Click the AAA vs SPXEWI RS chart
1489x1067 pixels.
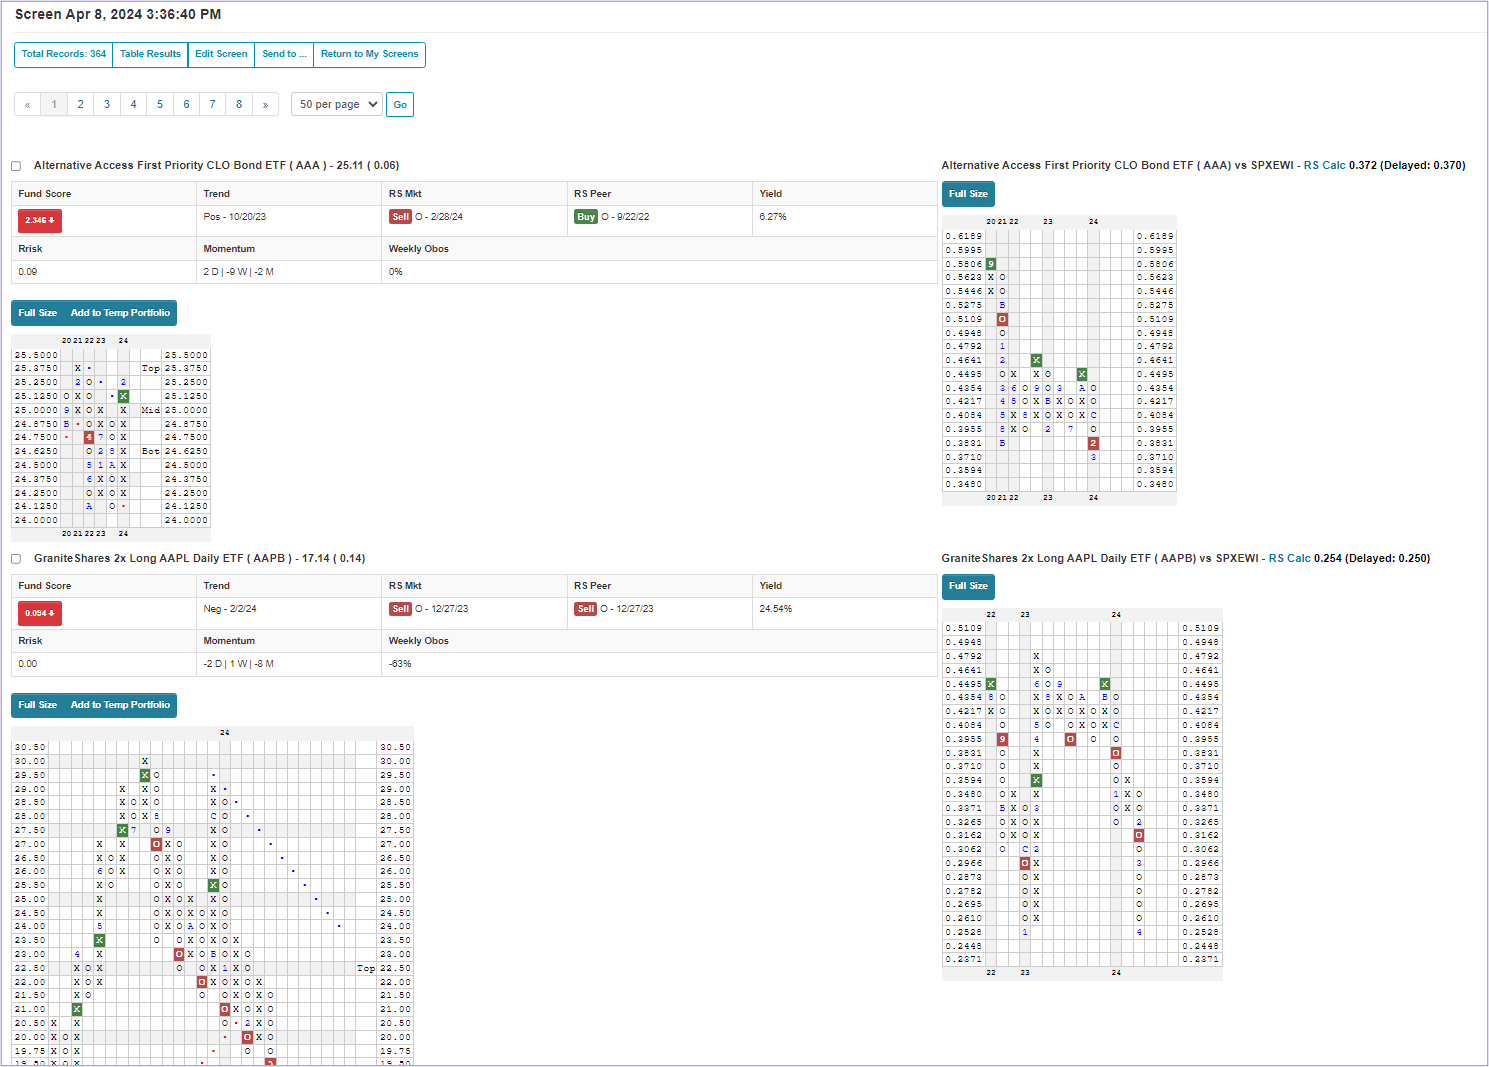[1059, 360]
